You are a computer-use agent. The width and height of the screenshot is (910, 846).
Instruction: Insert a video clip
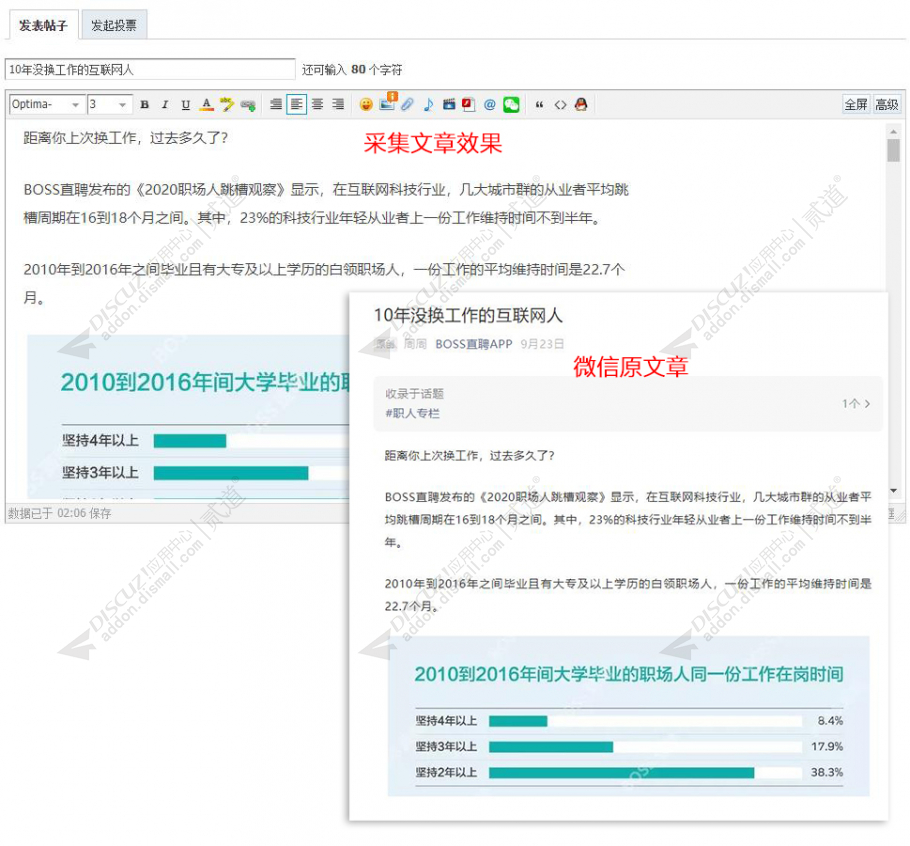coord(448,104)
